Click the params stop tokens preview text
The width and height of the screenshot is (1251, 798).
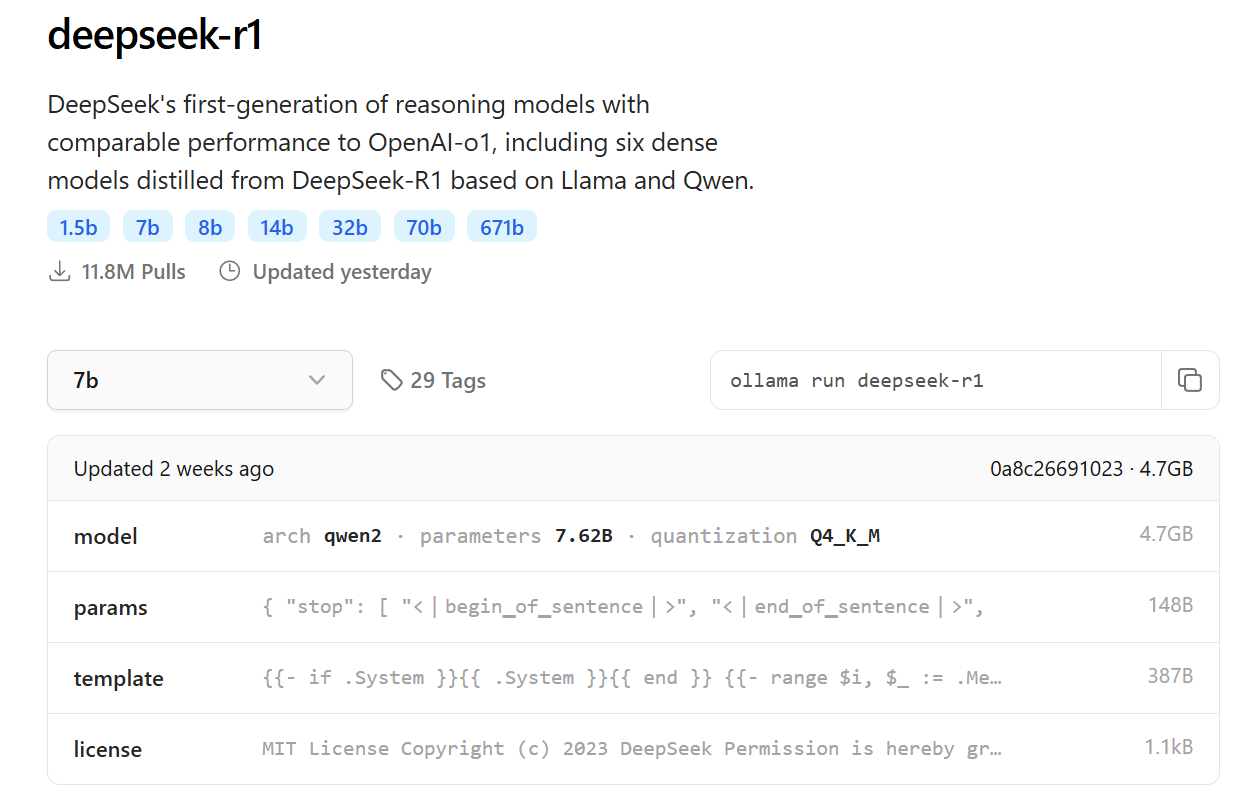click(623, 607)
